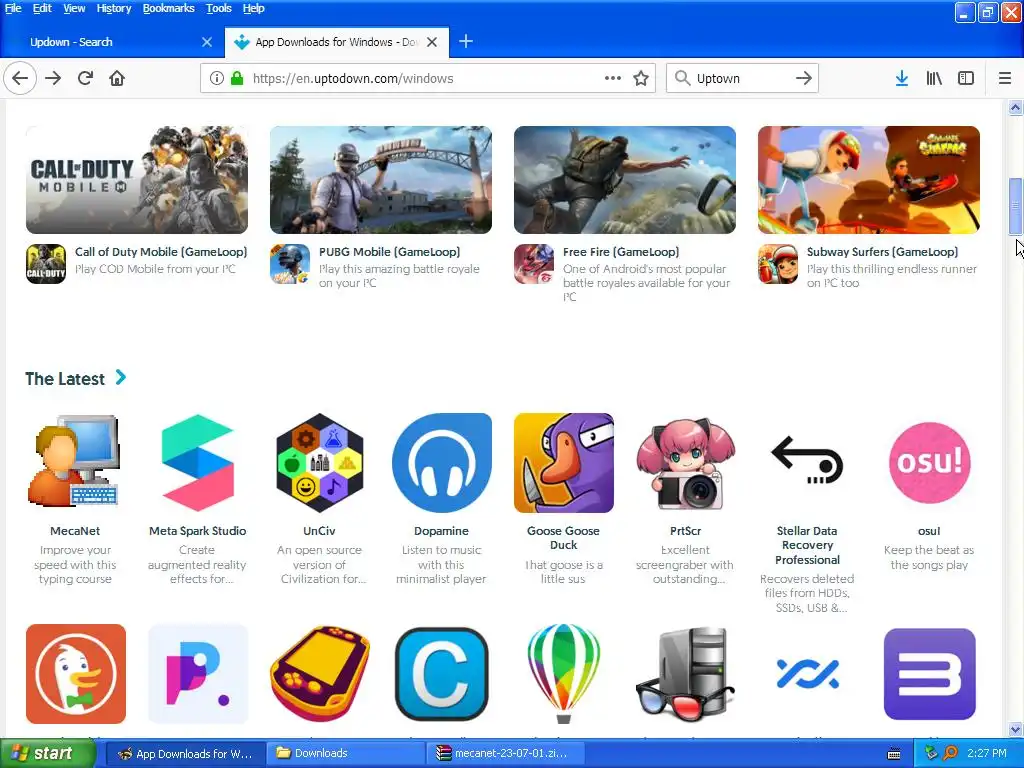The width and height of the screenshot is (1024, 768).
Task: Switch to the Updown - Search tab
Action: (x=111, y=42)
